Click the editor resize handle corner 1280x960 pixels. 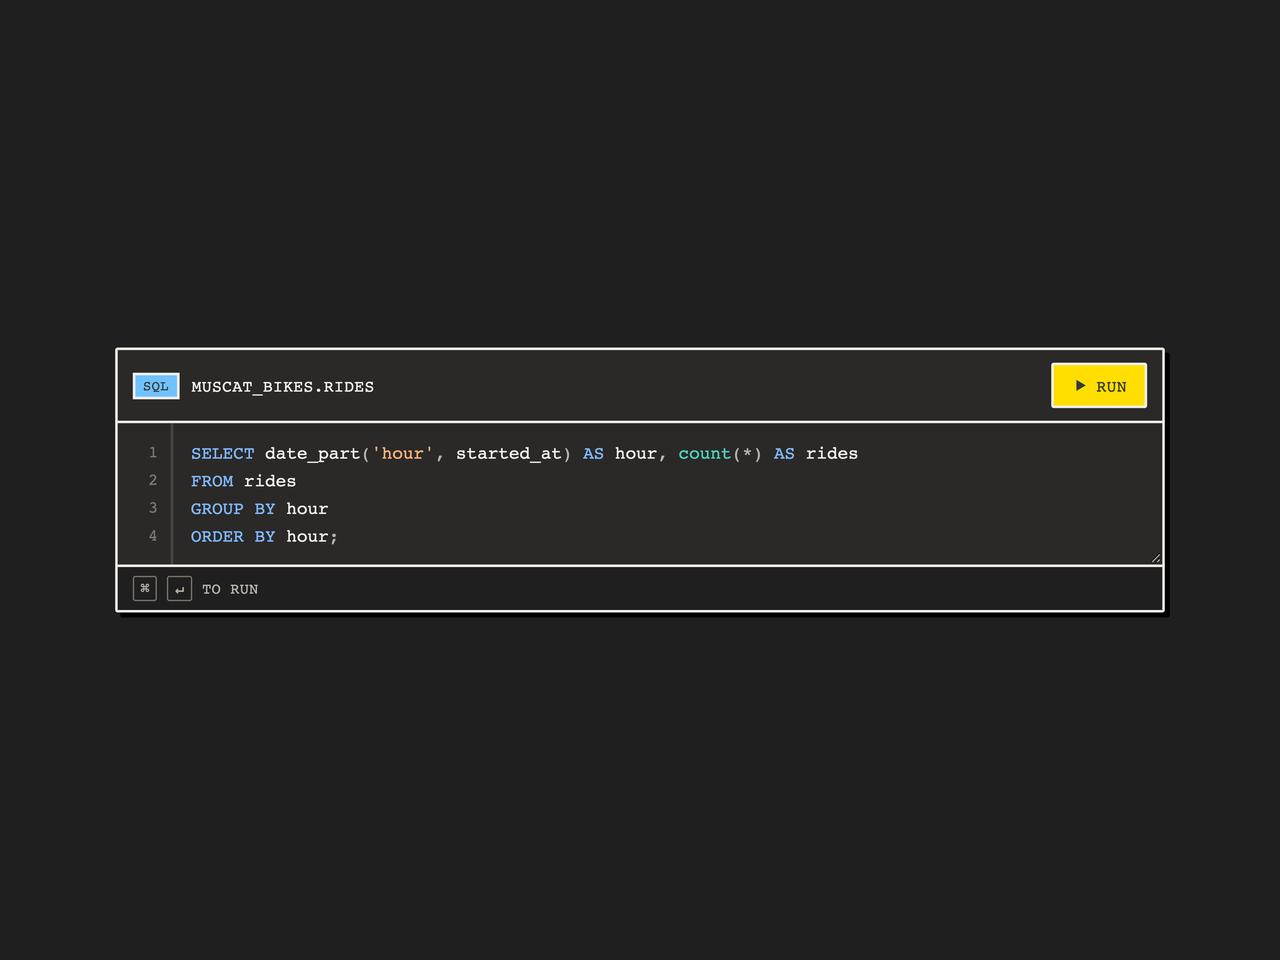[x=1155, y=558]
